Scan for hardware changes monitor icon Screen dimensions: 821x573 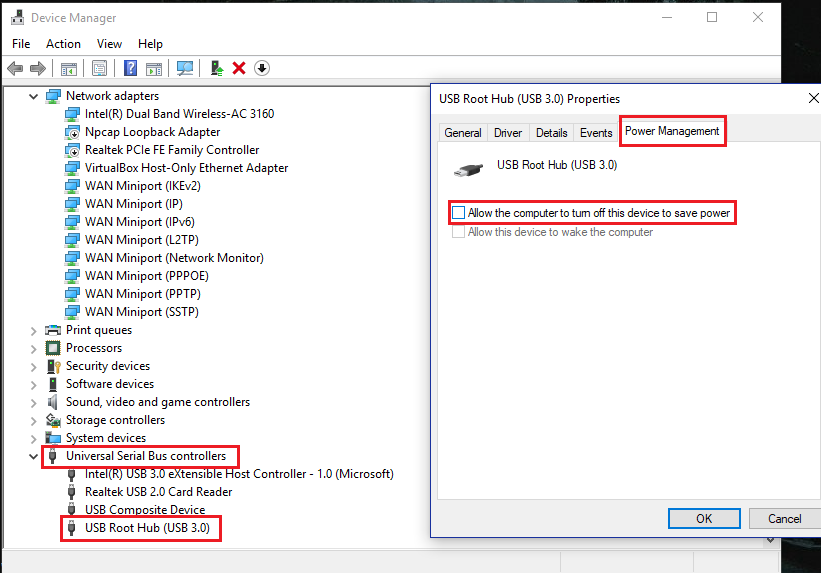[185, 68]
